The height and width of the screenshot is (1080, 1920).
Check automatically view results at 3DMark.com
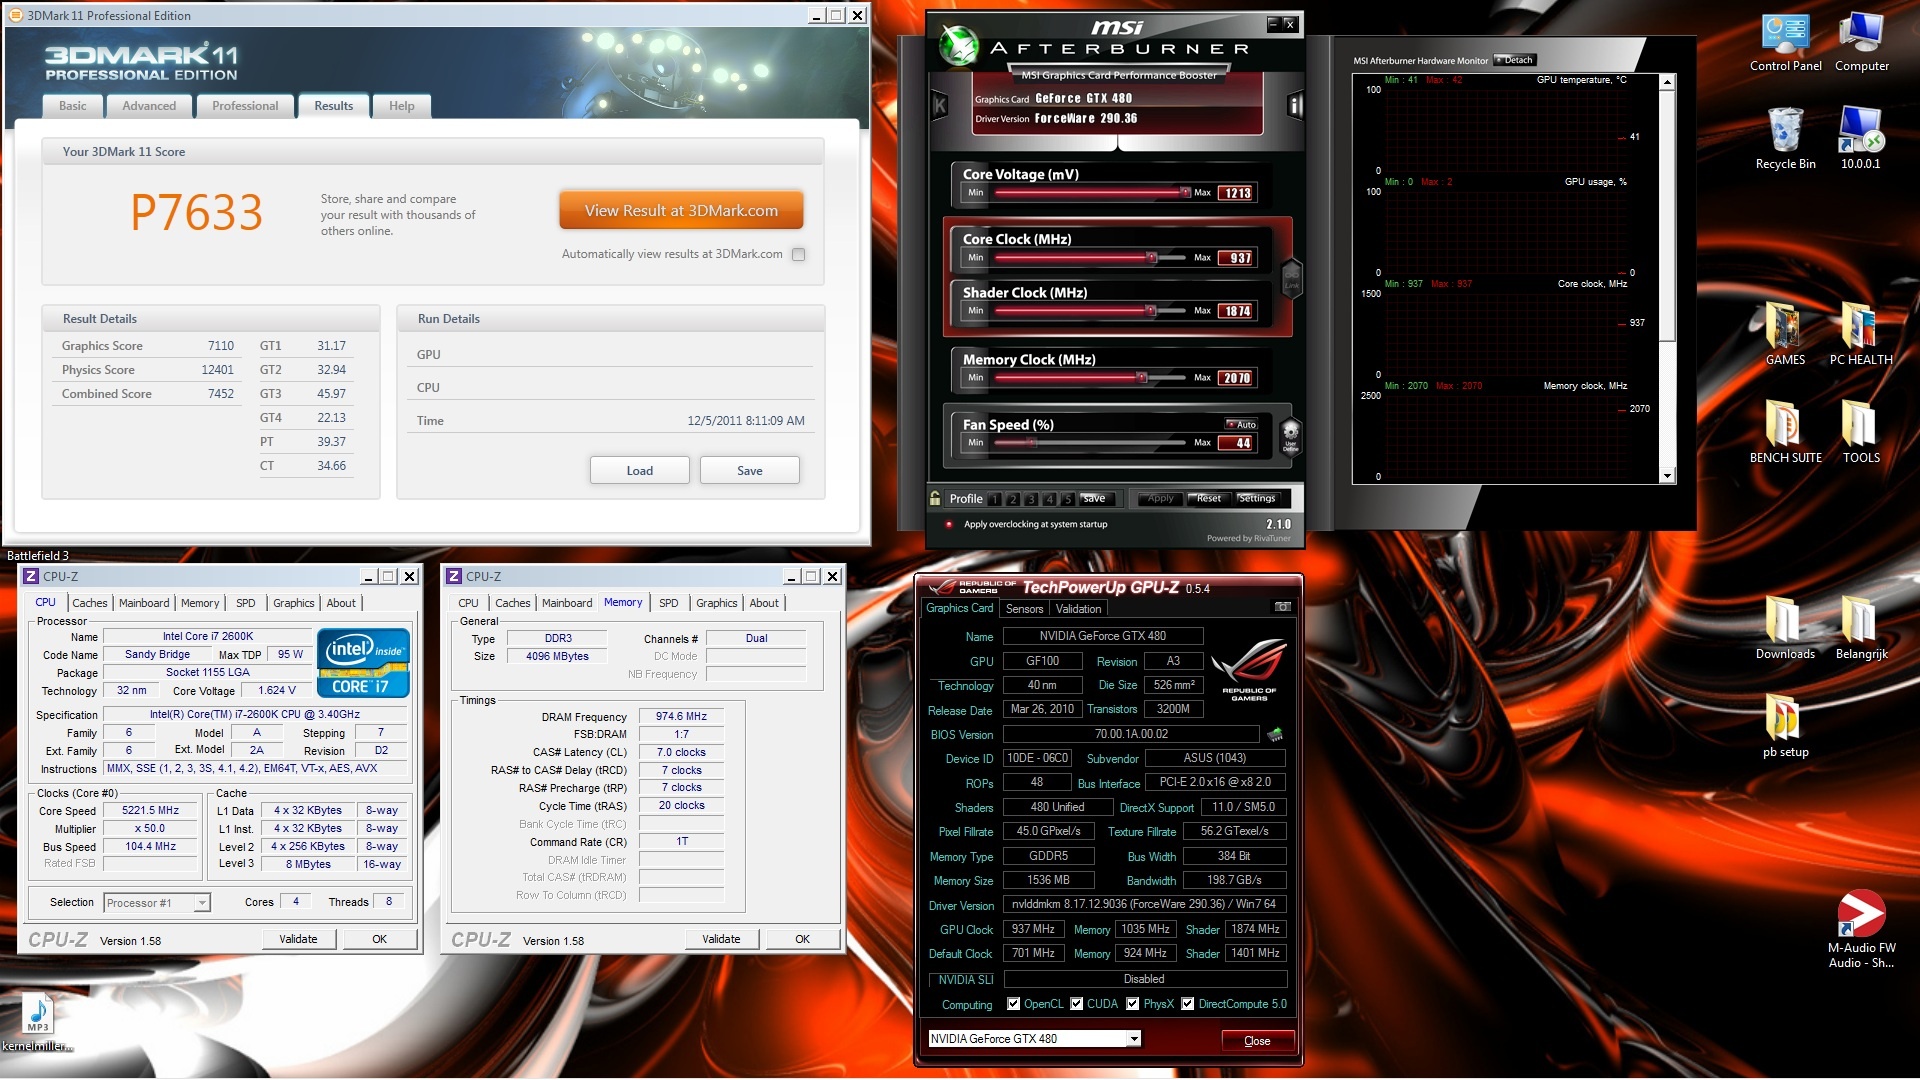point(798,255)
